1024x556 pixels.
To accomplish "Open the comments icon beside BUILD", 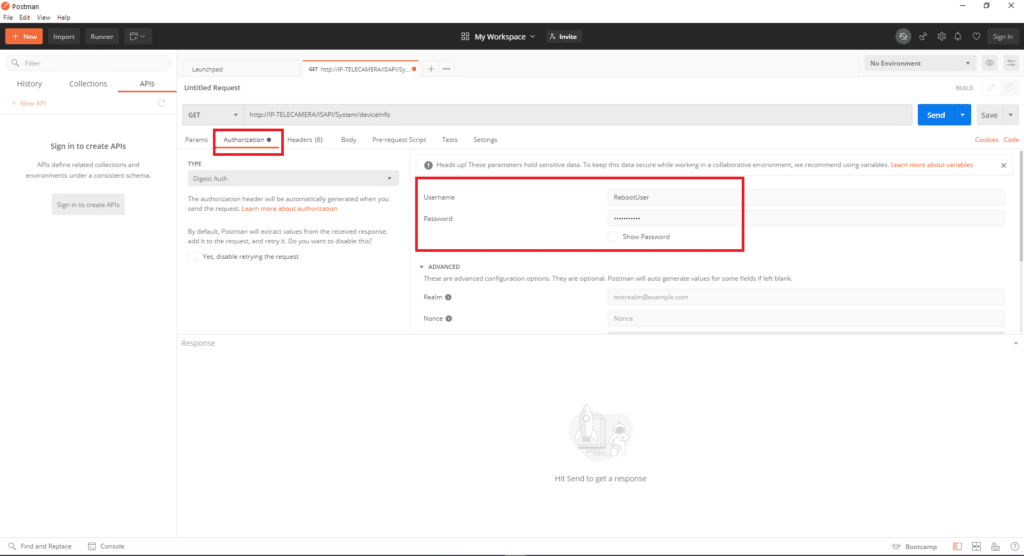I will click(x=1009, y=88).
